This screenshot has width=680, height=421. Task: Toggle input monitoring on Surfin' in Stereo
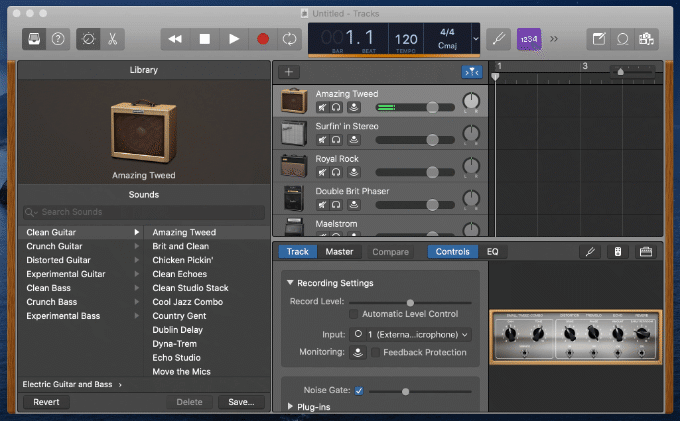pos(354,140)
